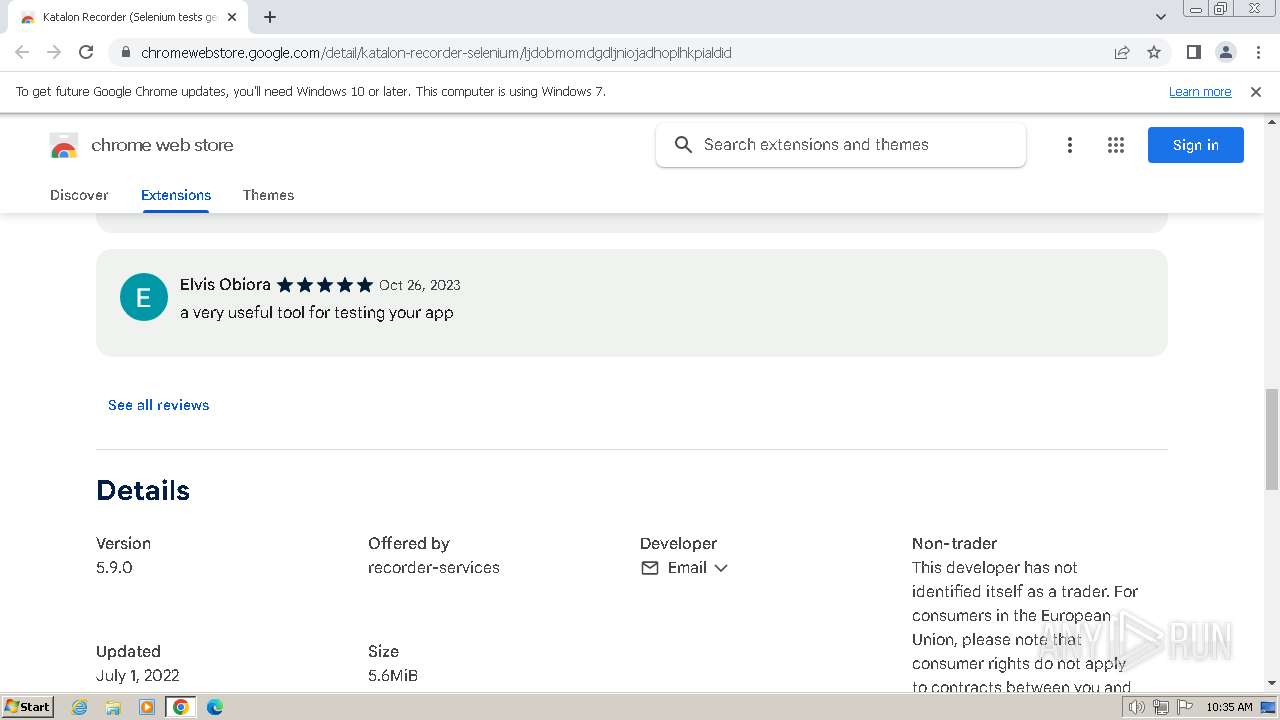Screen dimensions: 1280x720
Task: Open the three-dot more options menu in store header
Action: point(1069,145)
